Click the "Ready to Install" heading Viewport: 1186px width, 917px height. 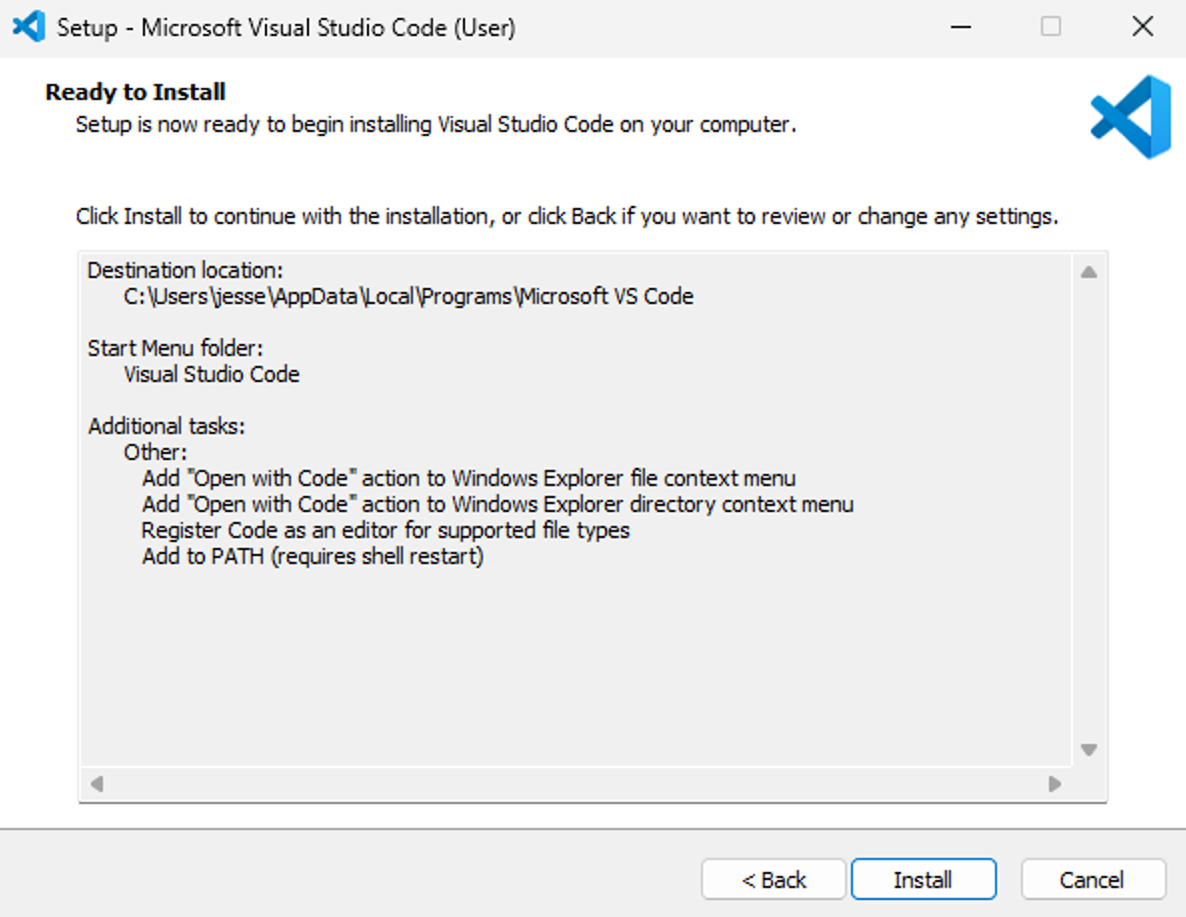coord(136,92)
